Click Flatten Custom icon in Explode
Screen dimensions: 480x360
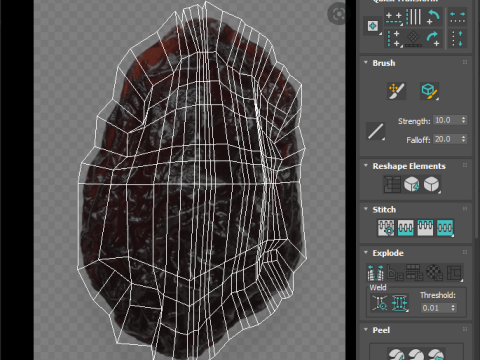454,272
